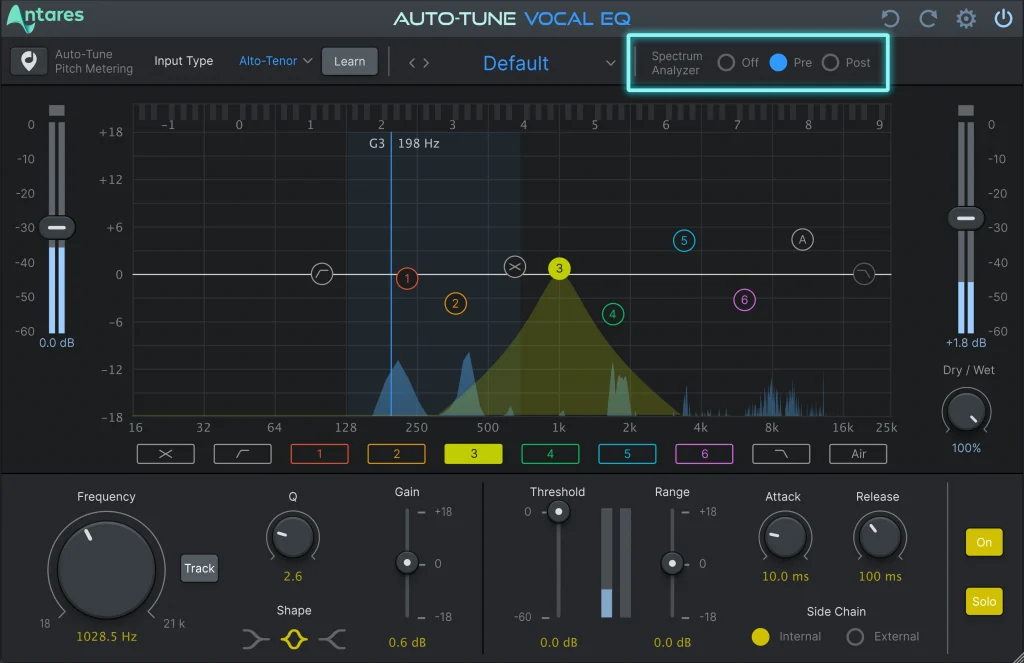The height and width of the screenshot is (663, 1024).
Task: Click the undo arrow icon
Action: pyautogui.click(x=890, y=18)
